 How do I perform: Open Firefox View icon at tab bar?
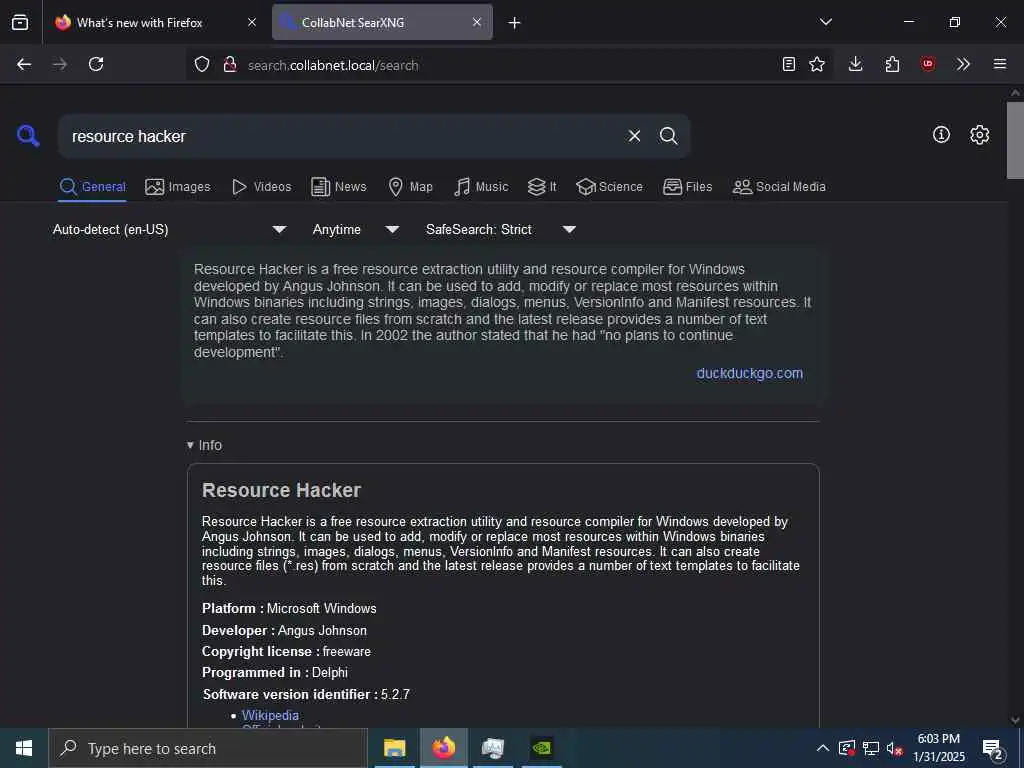[20, 22]
